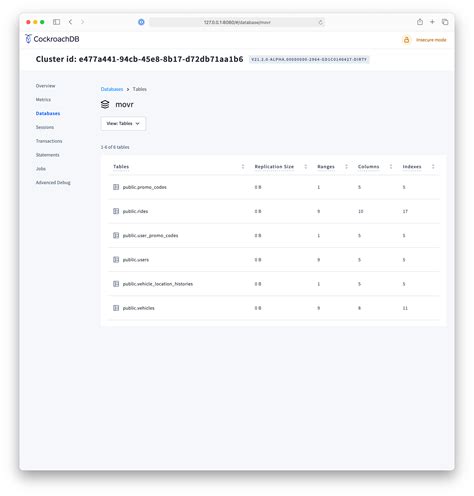Click table icon next to public.vehicles
The image size is (474, 496).
click(x=116, y=308)
